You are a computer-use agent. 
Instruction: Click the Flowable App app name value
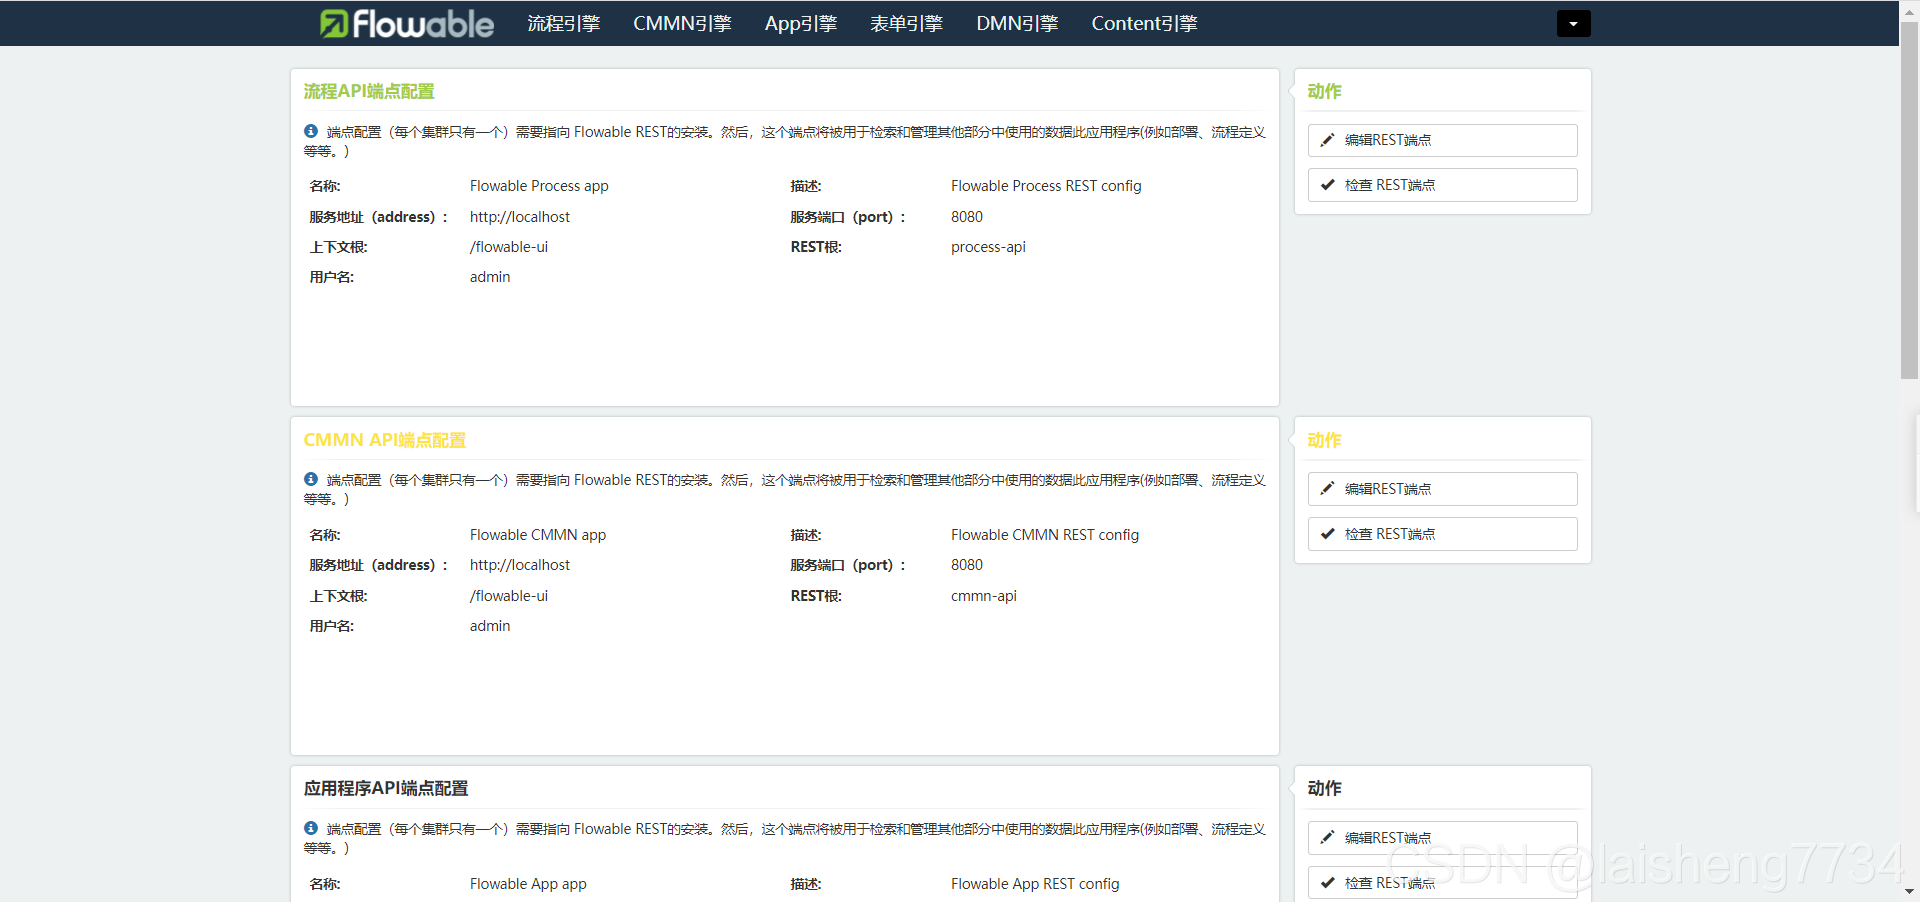528,884
